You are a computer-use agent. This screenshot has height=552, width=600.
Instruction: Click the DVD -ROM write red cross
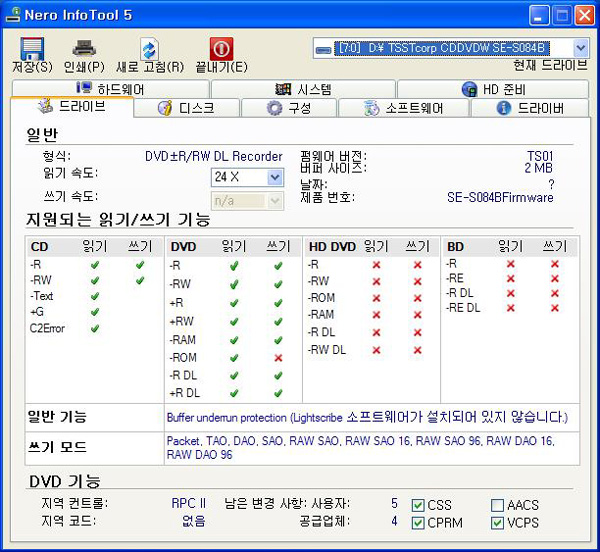(x=278, y=358)
